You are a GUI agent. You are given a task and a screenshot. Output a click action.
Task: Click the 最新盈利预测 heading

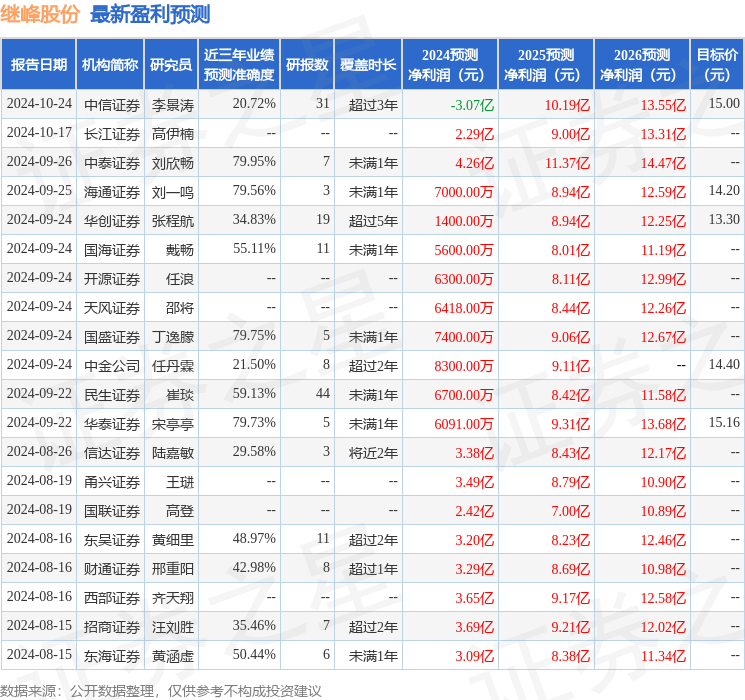[150, 14]
